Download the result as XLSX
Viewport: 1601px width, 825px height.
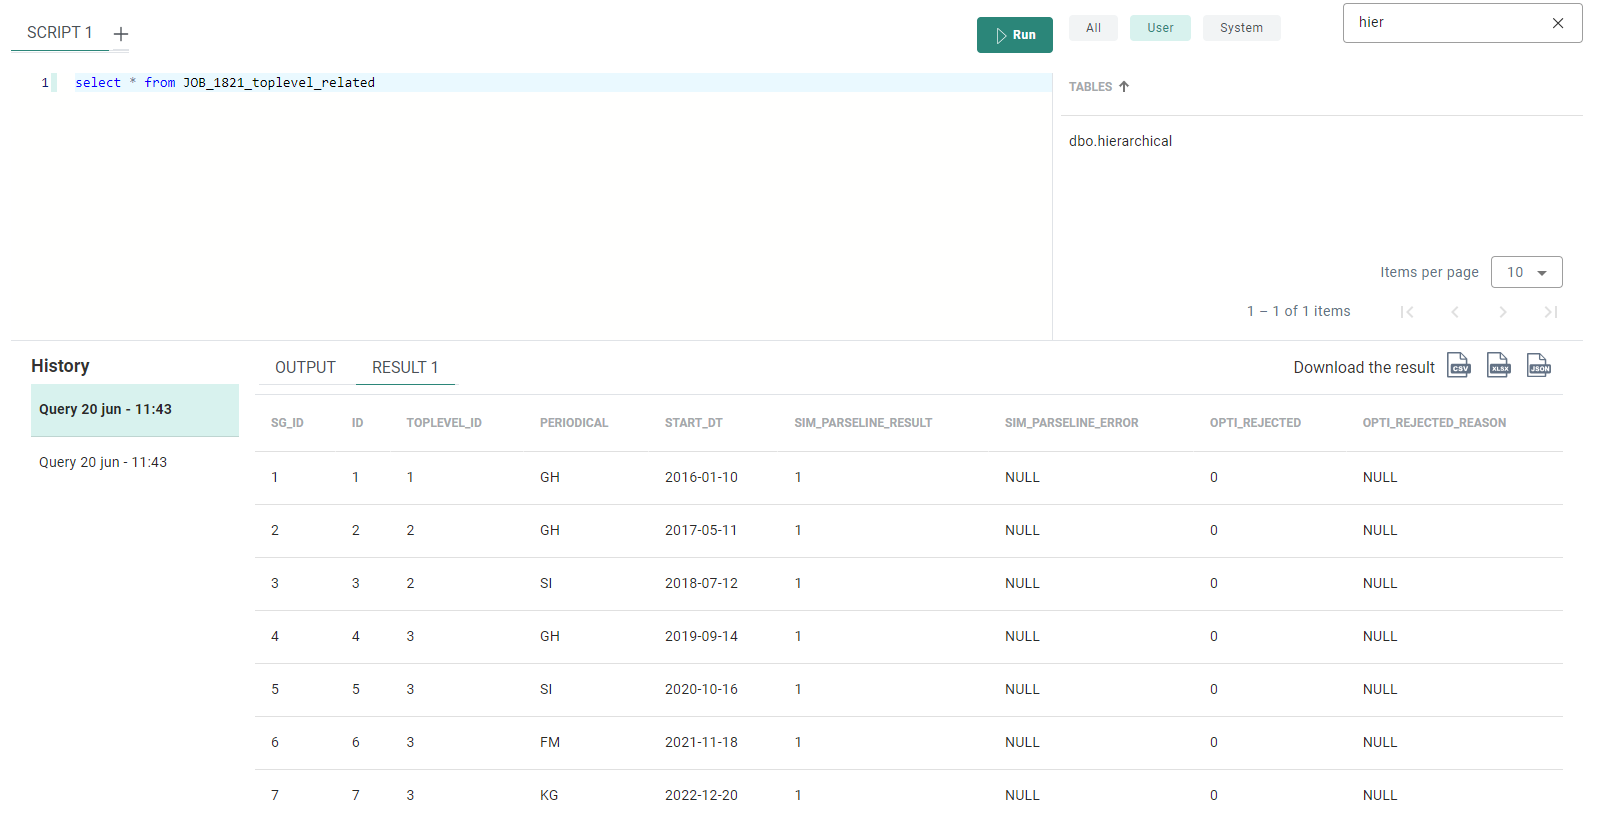pyautogui.click(x=1498, y=366)
